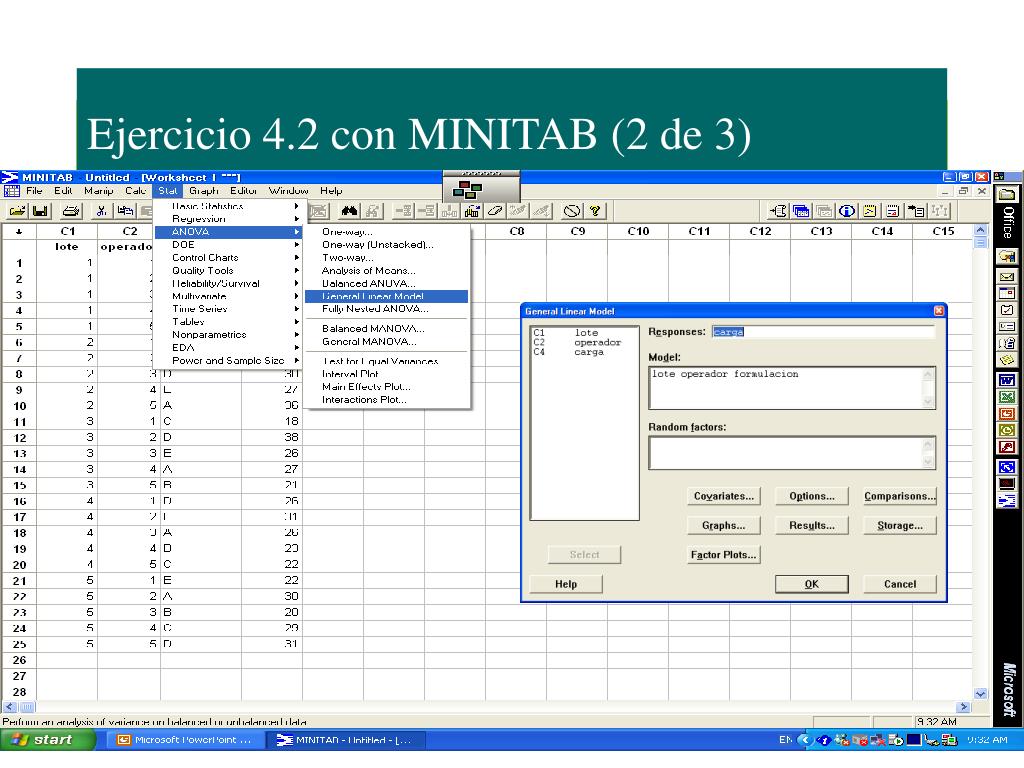Choose Interactions Plot entry

pyautogui.click(x=387, y=400)
